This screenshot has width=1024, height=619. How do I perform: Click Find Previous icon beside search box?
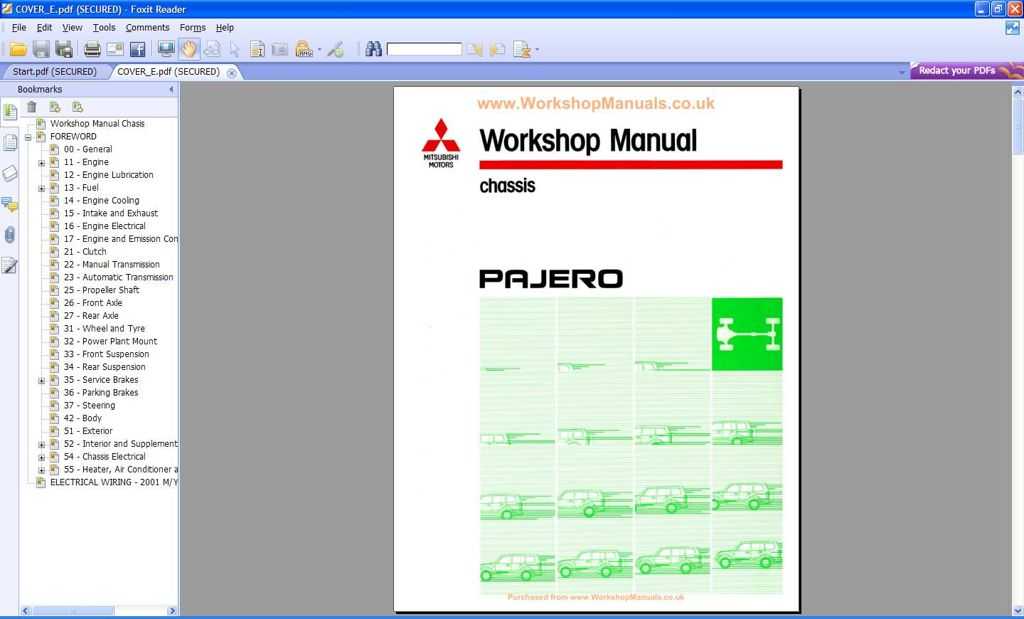click(x=498, y=49)
